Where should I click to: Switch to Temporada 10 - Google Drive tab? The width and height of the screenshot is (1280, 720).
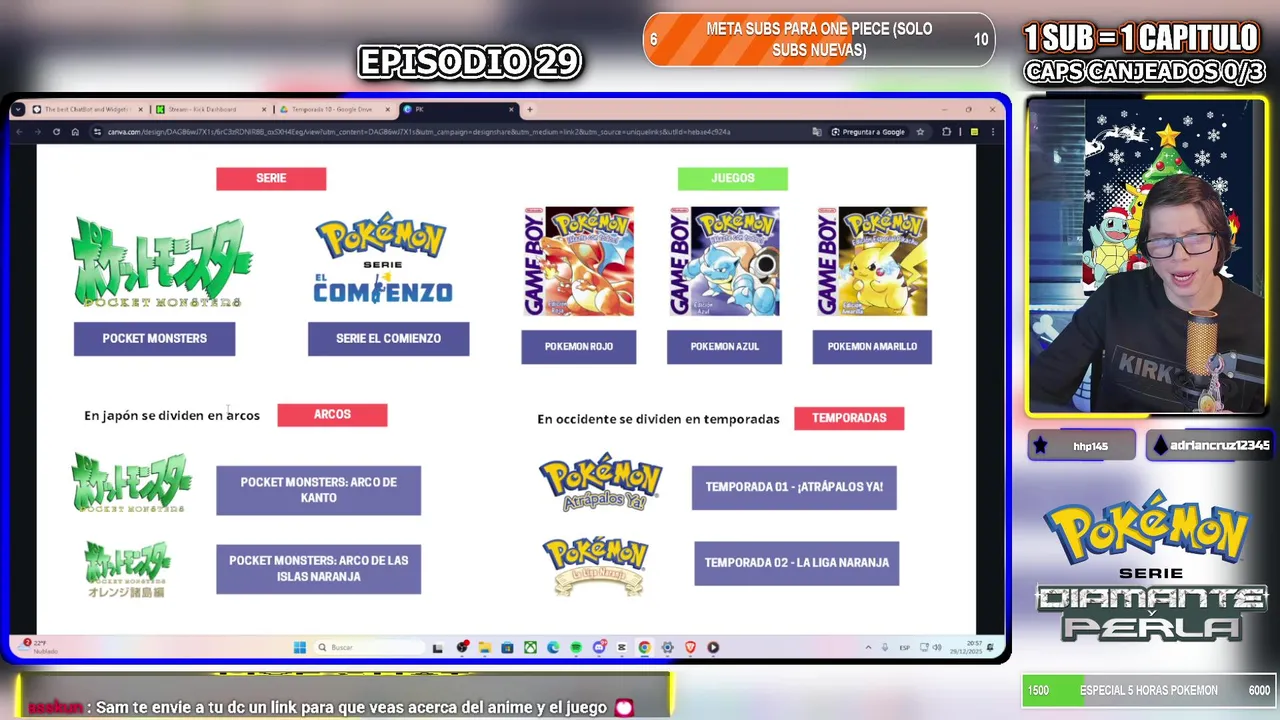click(x=335, y=109)
